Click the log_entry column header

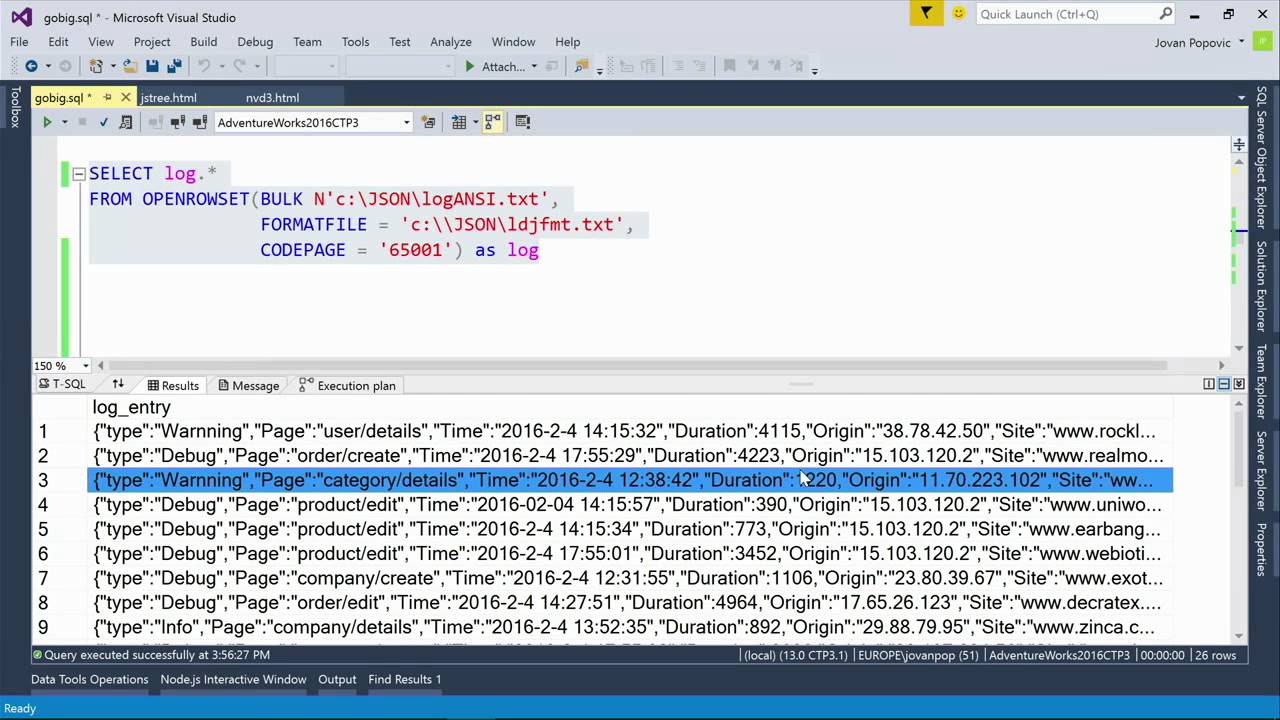[x=131, y=407]
